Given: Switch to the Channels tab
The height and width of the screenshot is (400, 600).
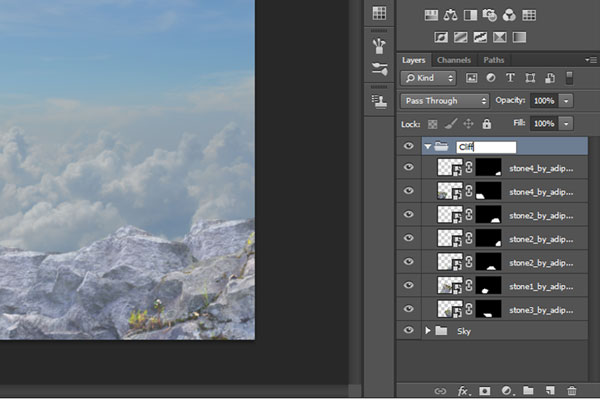Looking at the screenshot, I should coord(454,60).
